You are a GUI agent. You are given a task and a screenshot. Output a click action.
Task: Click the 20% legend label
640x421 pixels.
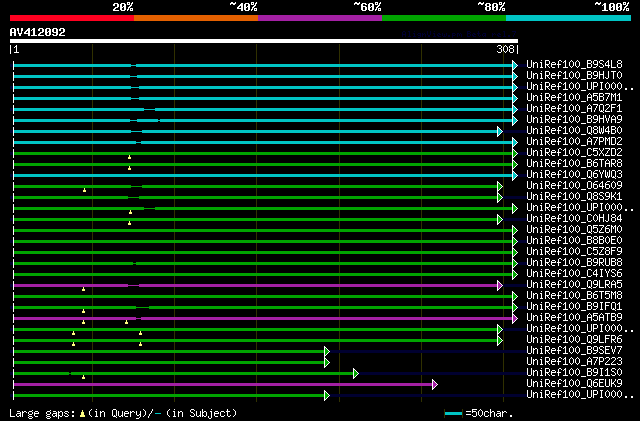pos(123,7)
